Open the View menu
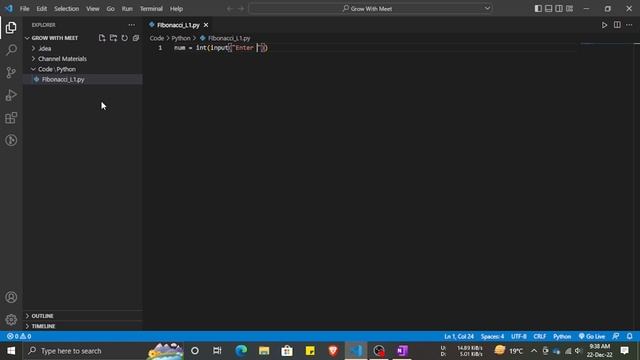 (x=93, y=9)
